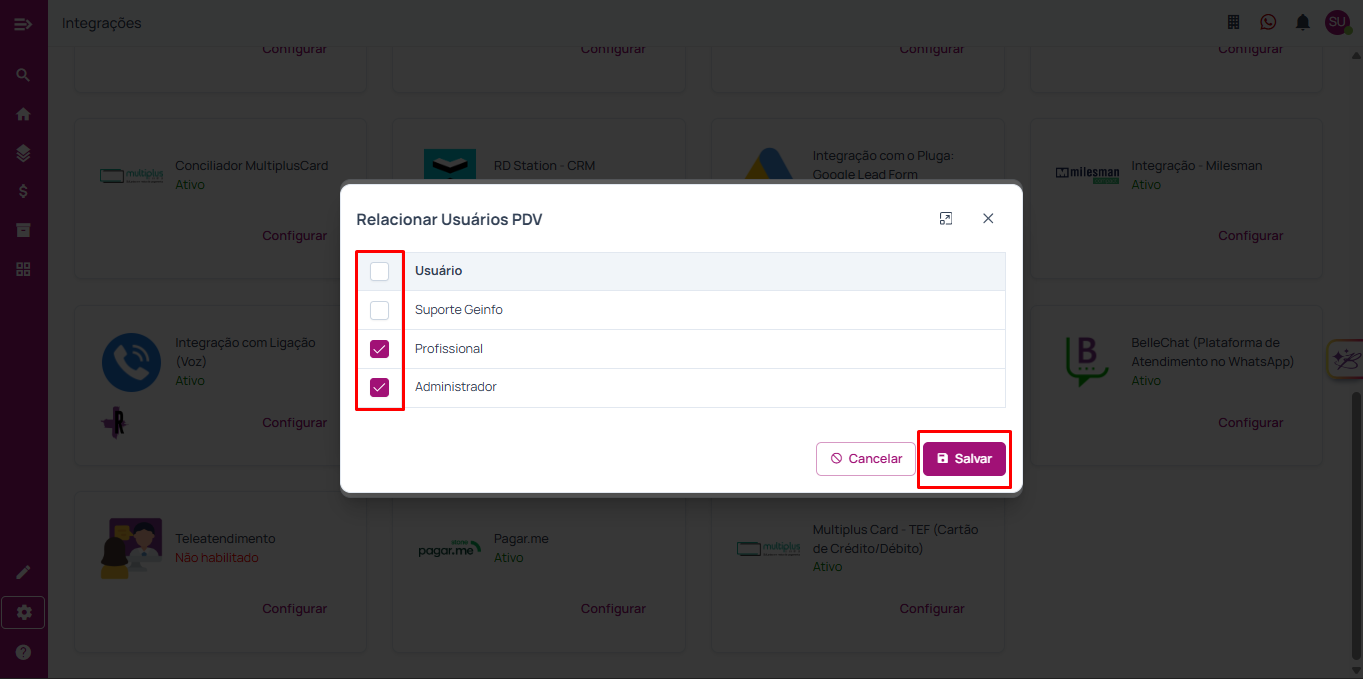The width and height of the screenshot is (1363, 679).
Task: Open the dollar sign finance icon
Action: coord(23,192)
